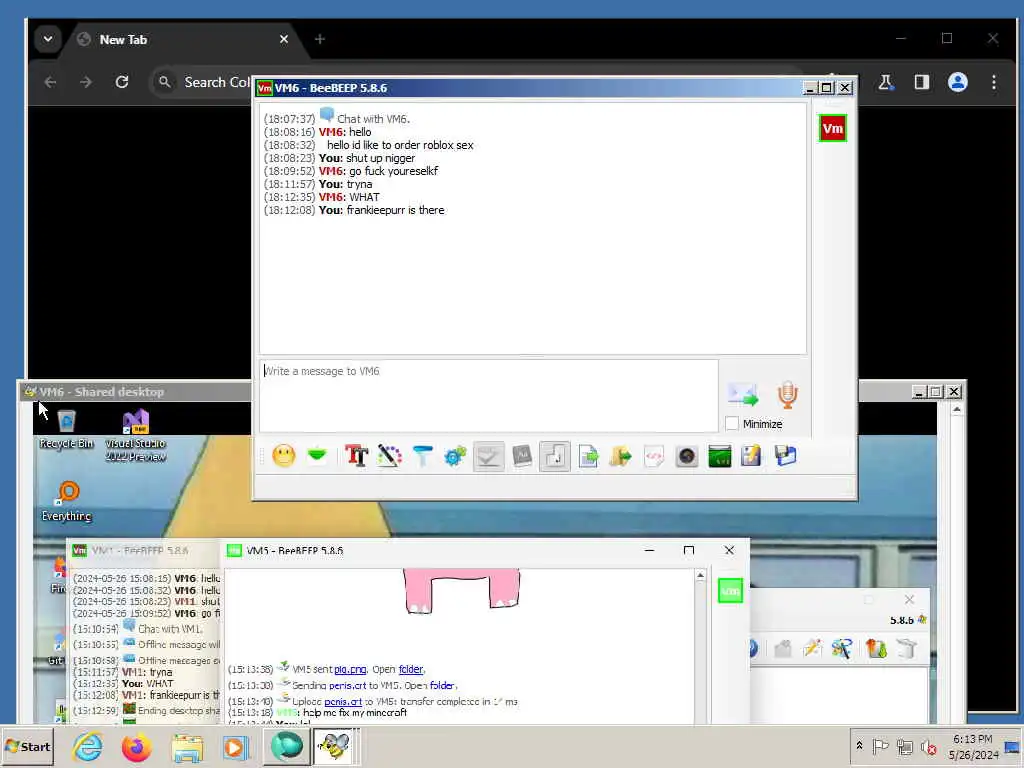
Task: Open the chat font selector (TT icon)
Action: pos(357,456)
